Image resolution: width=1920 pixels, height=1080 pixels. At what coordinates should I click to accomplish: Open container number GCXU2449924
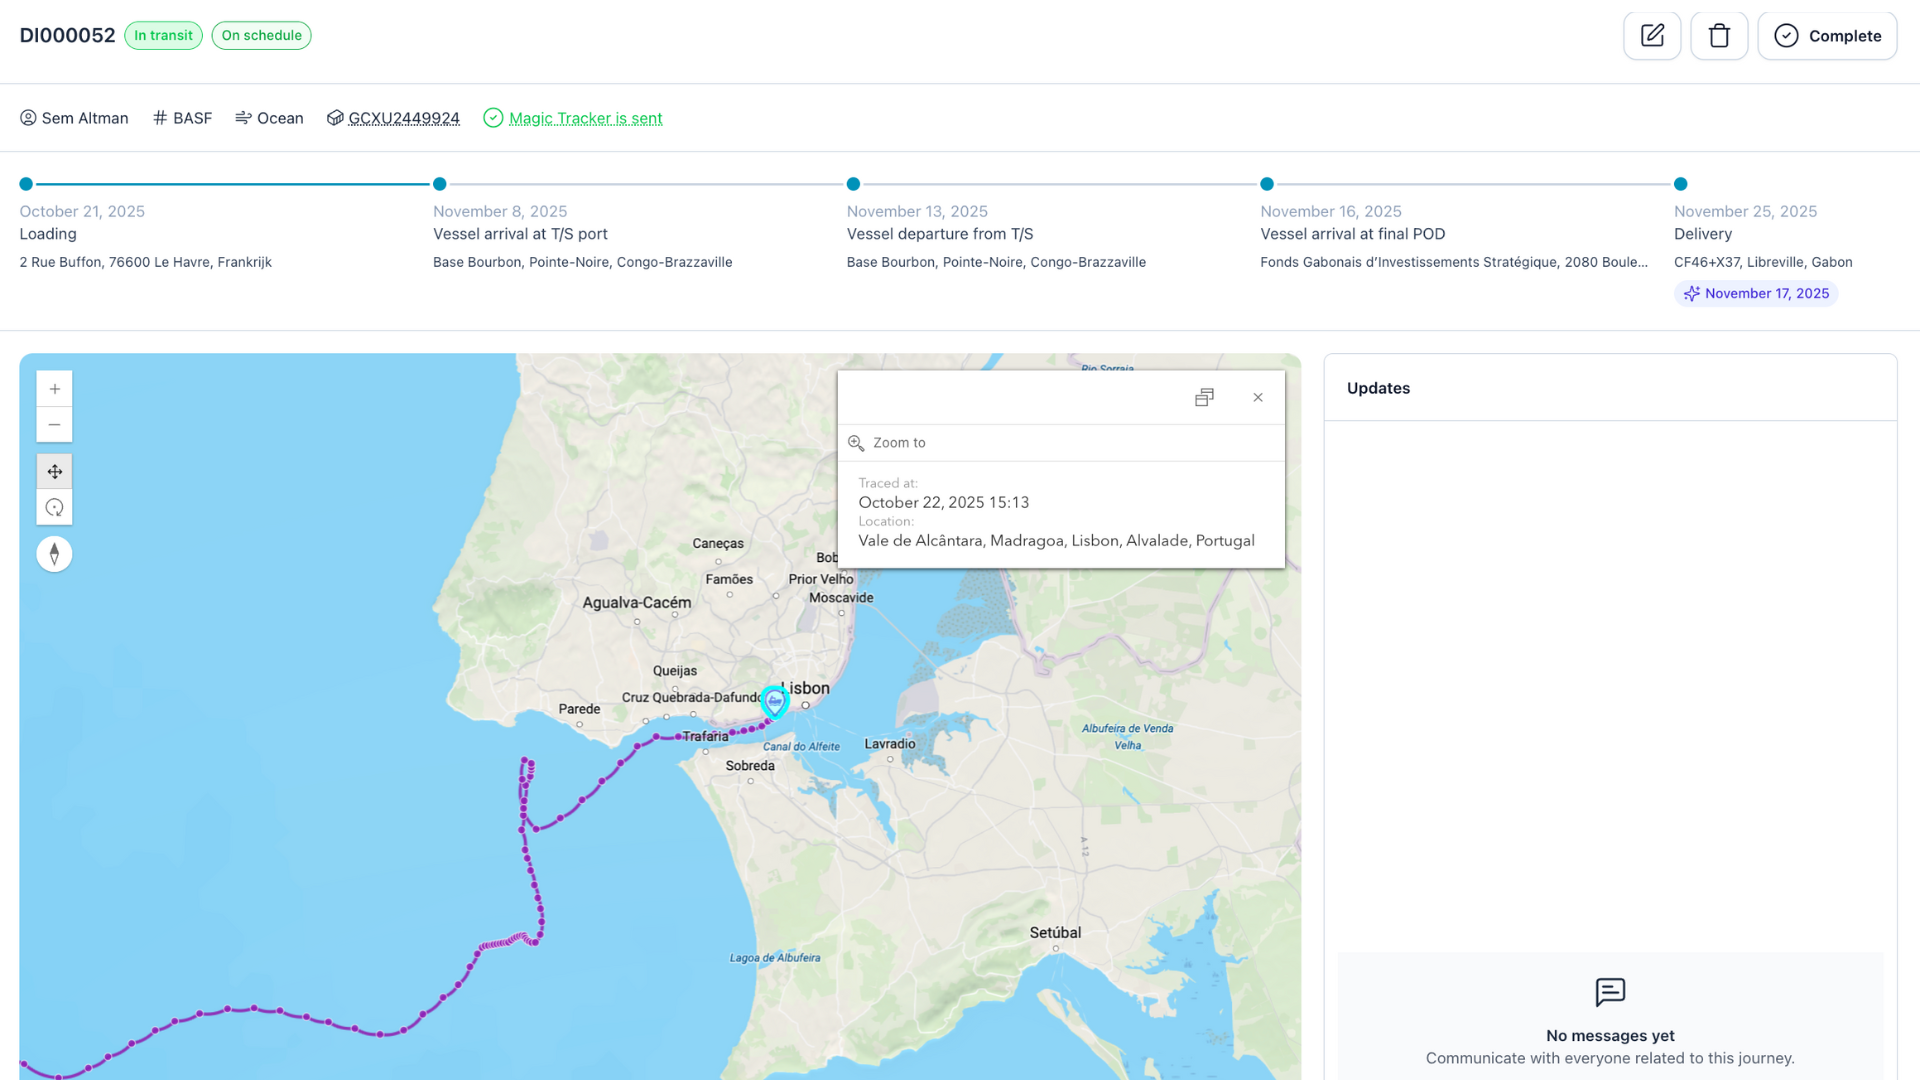click(403, 118)
